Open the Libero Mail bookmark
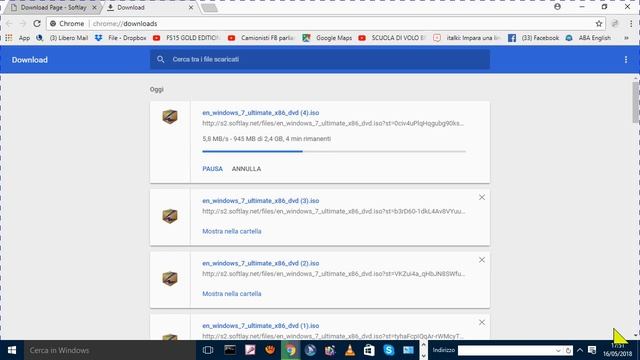640x360 pixels. pyautogui.click(x=62, y=38)
